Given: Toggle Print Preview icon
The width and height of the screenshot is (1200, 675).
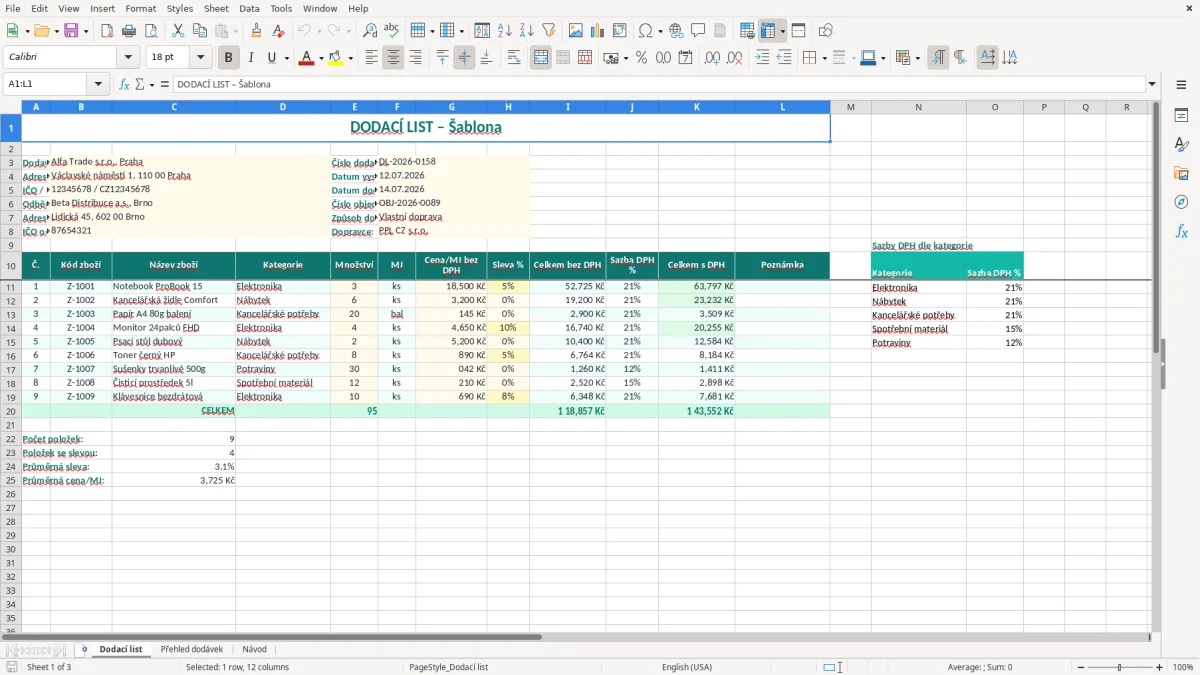Looking at the screenshot, I should tap(150, 31).
